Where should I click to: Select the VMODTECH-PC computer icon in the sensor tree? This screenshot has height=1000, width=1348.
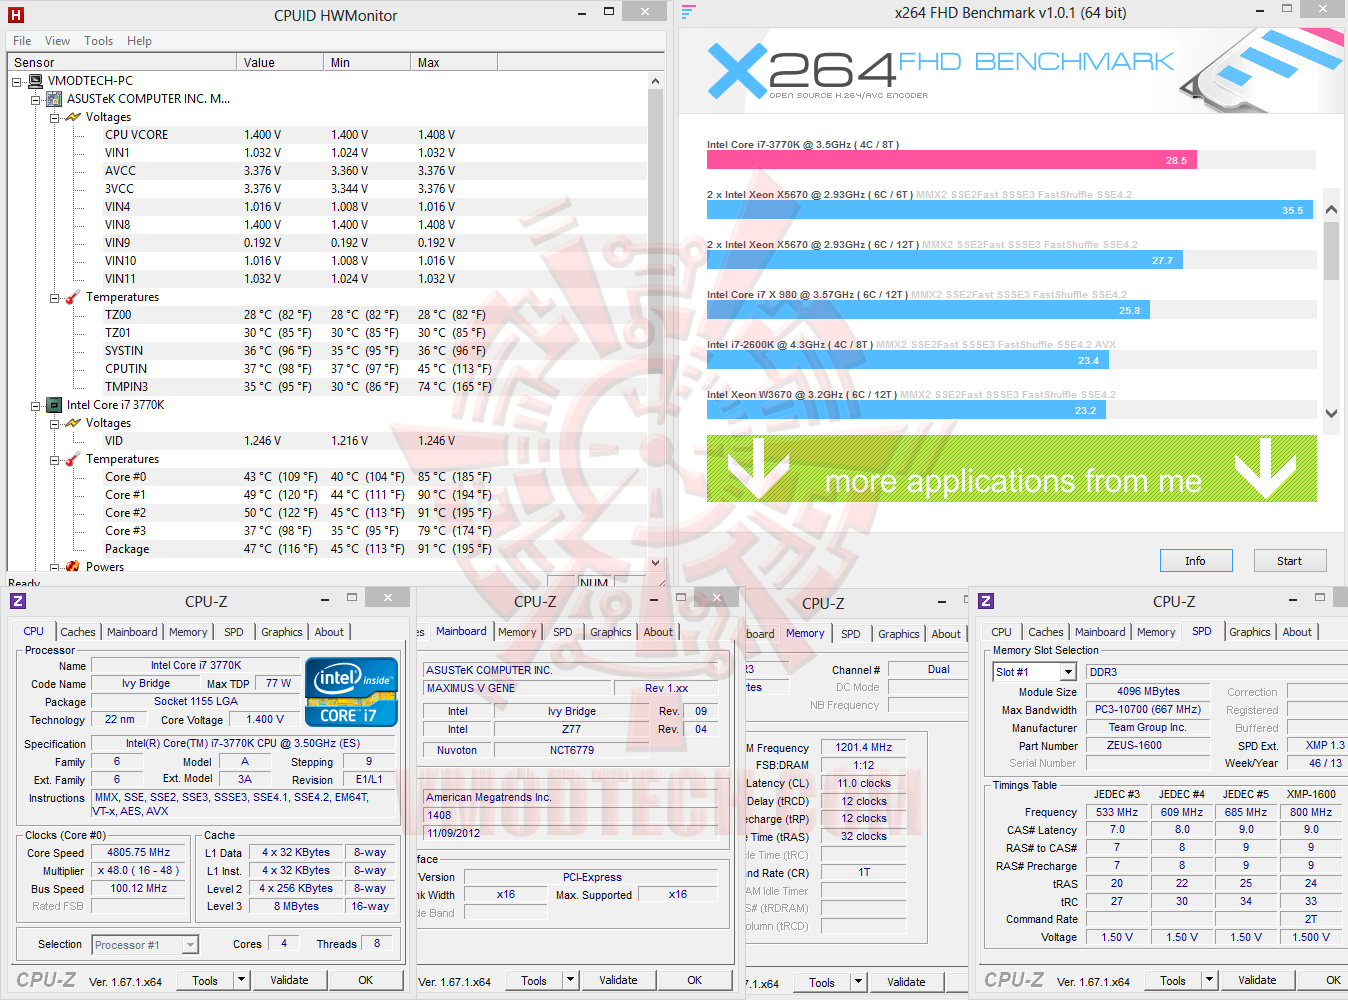click(36, 81)
